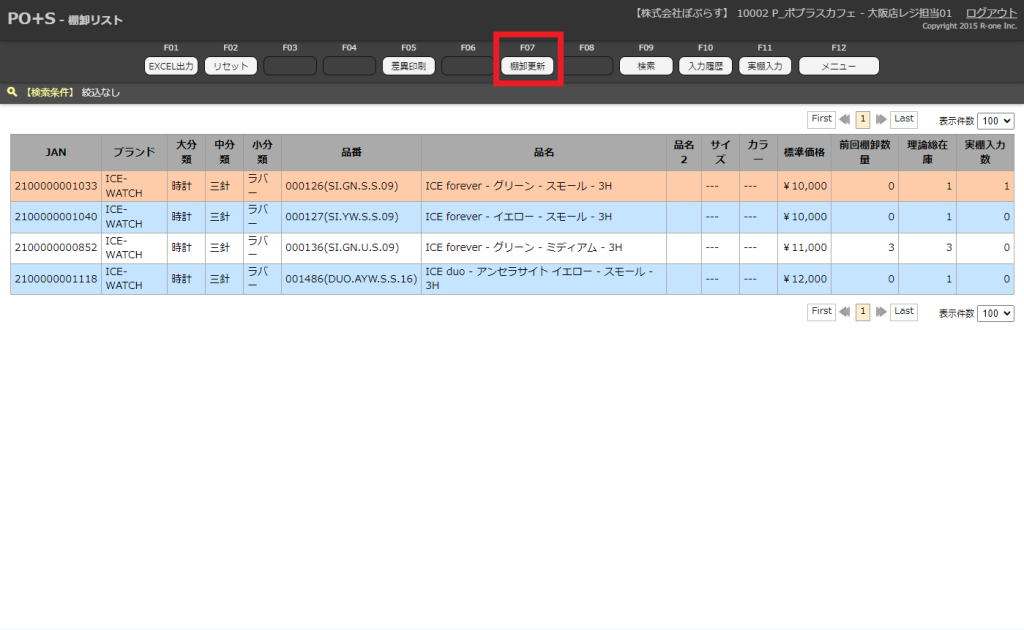Click the リセット button

click(x=231, y=66)
